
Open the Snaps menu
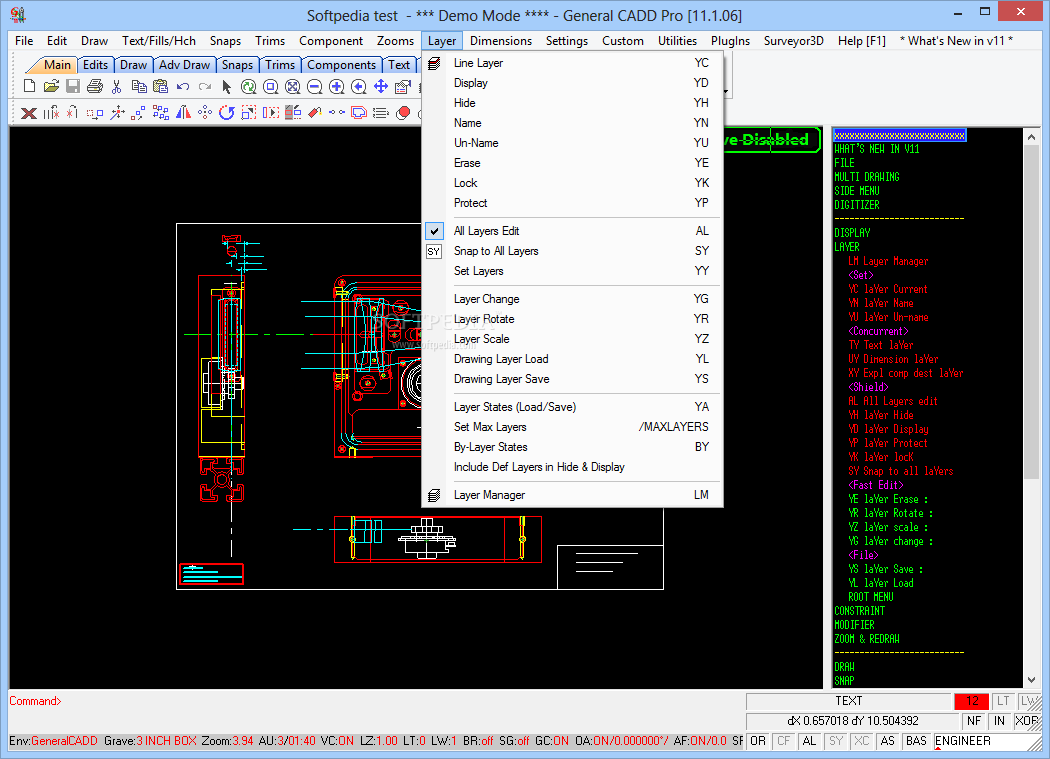click(225, 41)
